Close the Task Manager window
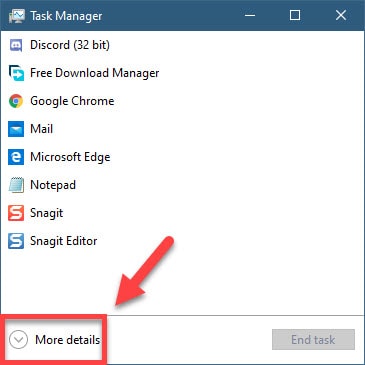365x365 pixels. coord(341,15)
